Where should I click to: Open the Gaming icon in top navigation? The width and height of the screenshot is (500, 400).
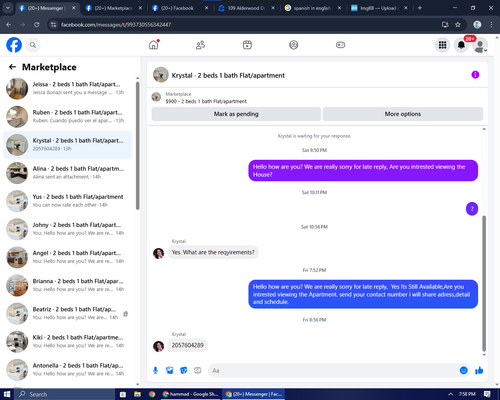(x=340, y=45)
